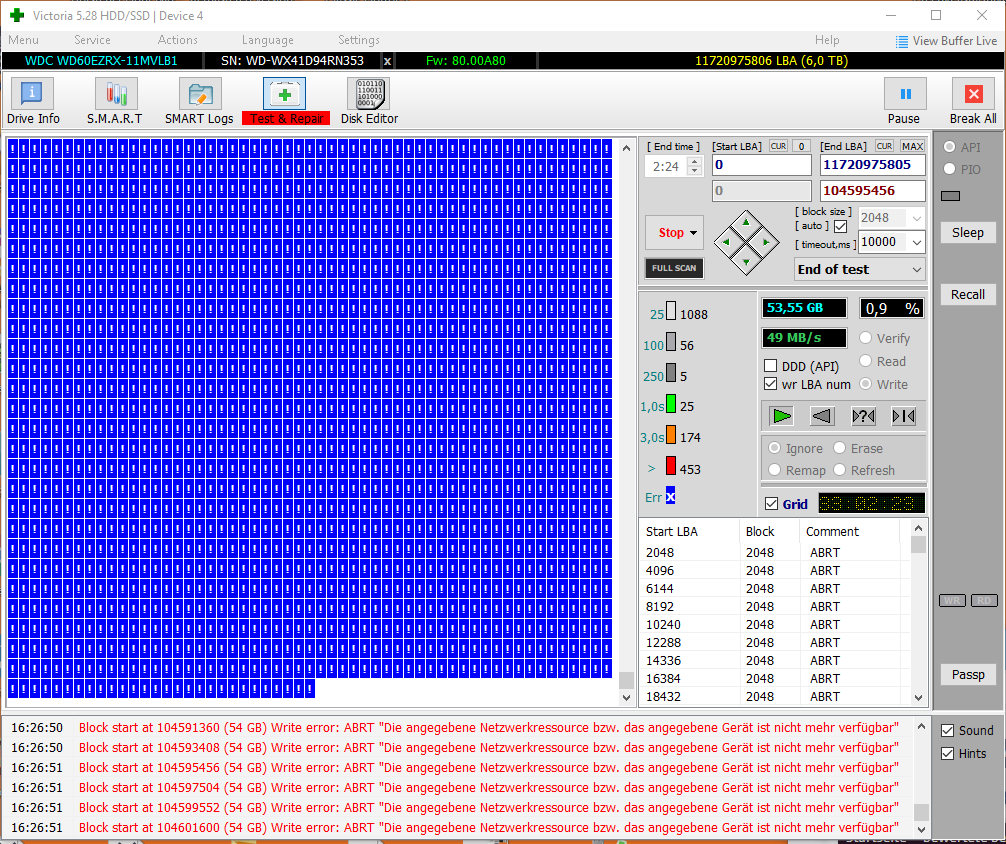The height and width of the screenshot is (844, 1006).
Task: Open the Service menu
Action: 92,40
